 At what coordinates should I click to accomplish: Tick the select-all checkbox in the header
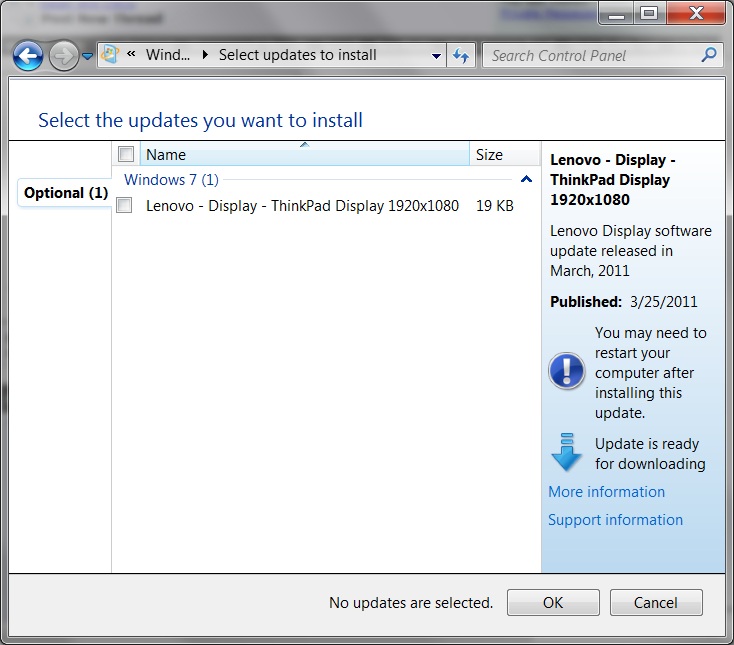pyautogui.click(x=126, y=154)
